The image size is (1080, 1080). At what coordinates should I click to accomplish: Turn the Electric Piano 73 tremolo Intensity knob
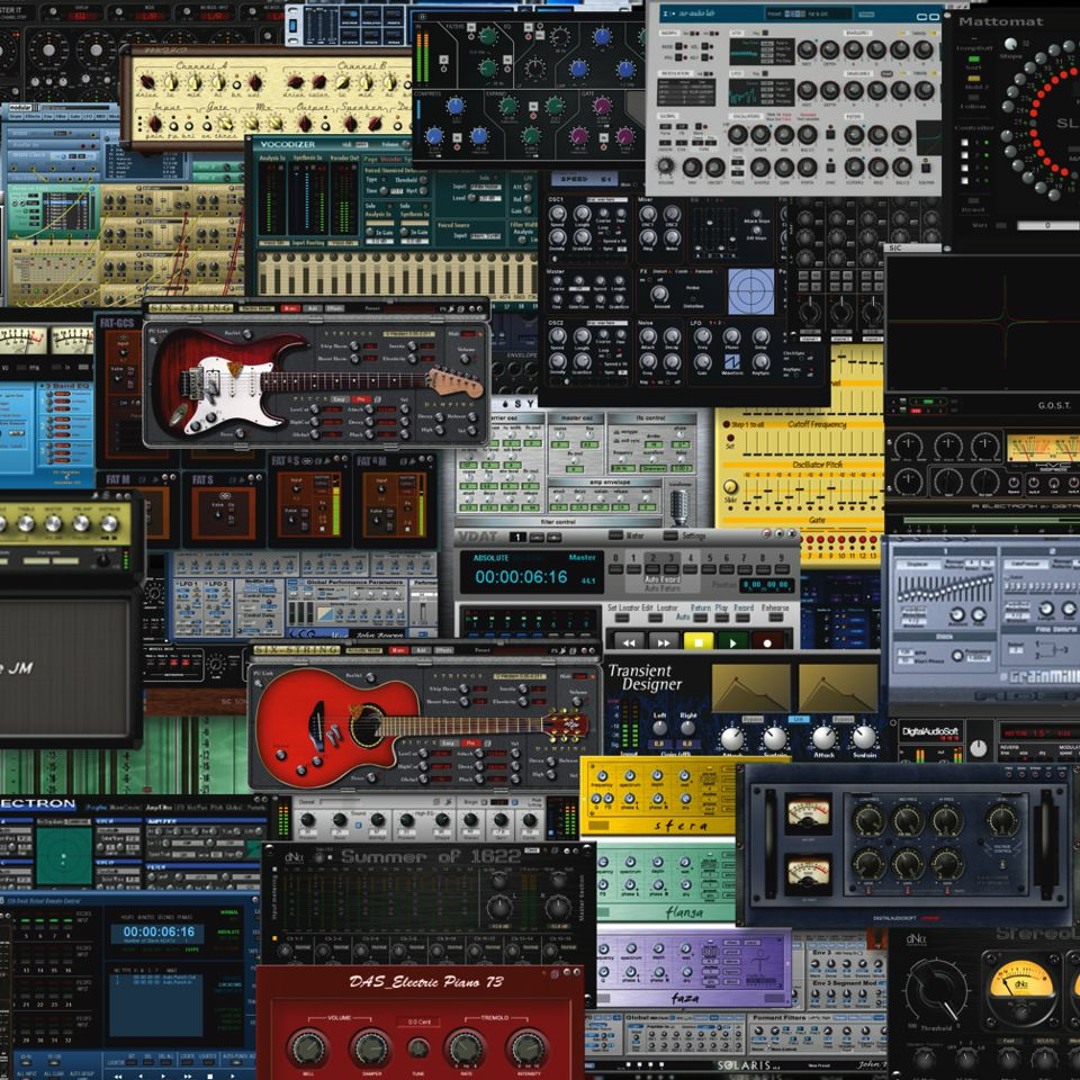527,1048
